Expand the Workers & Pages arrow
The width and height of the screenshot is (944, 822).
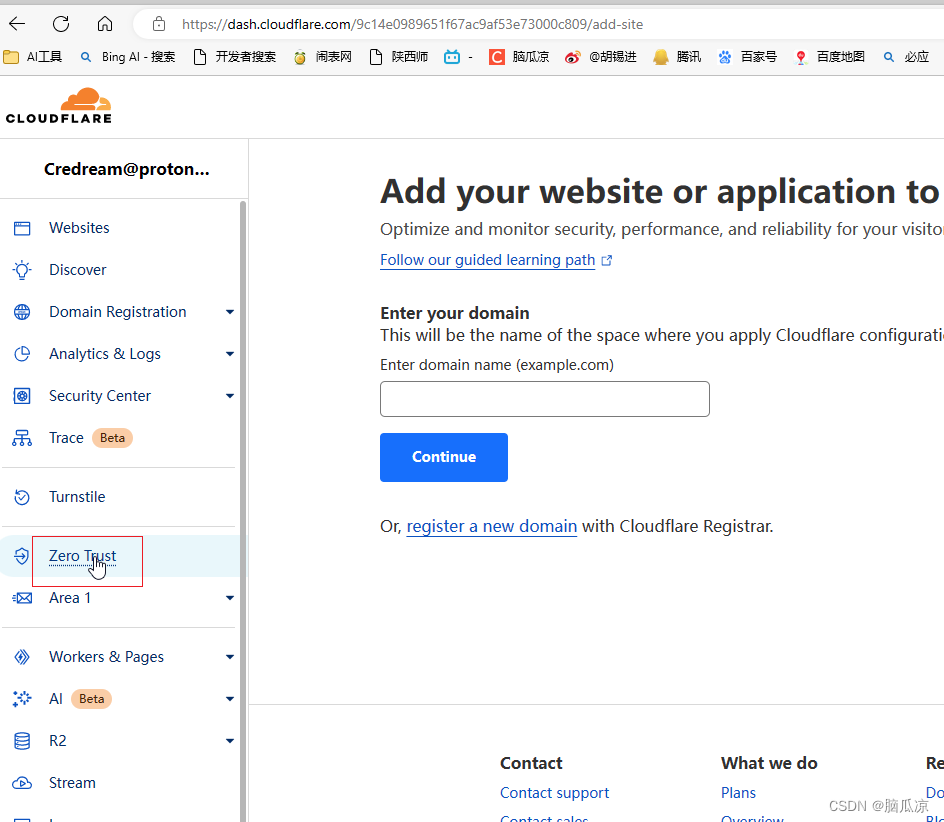pos(230,657)
